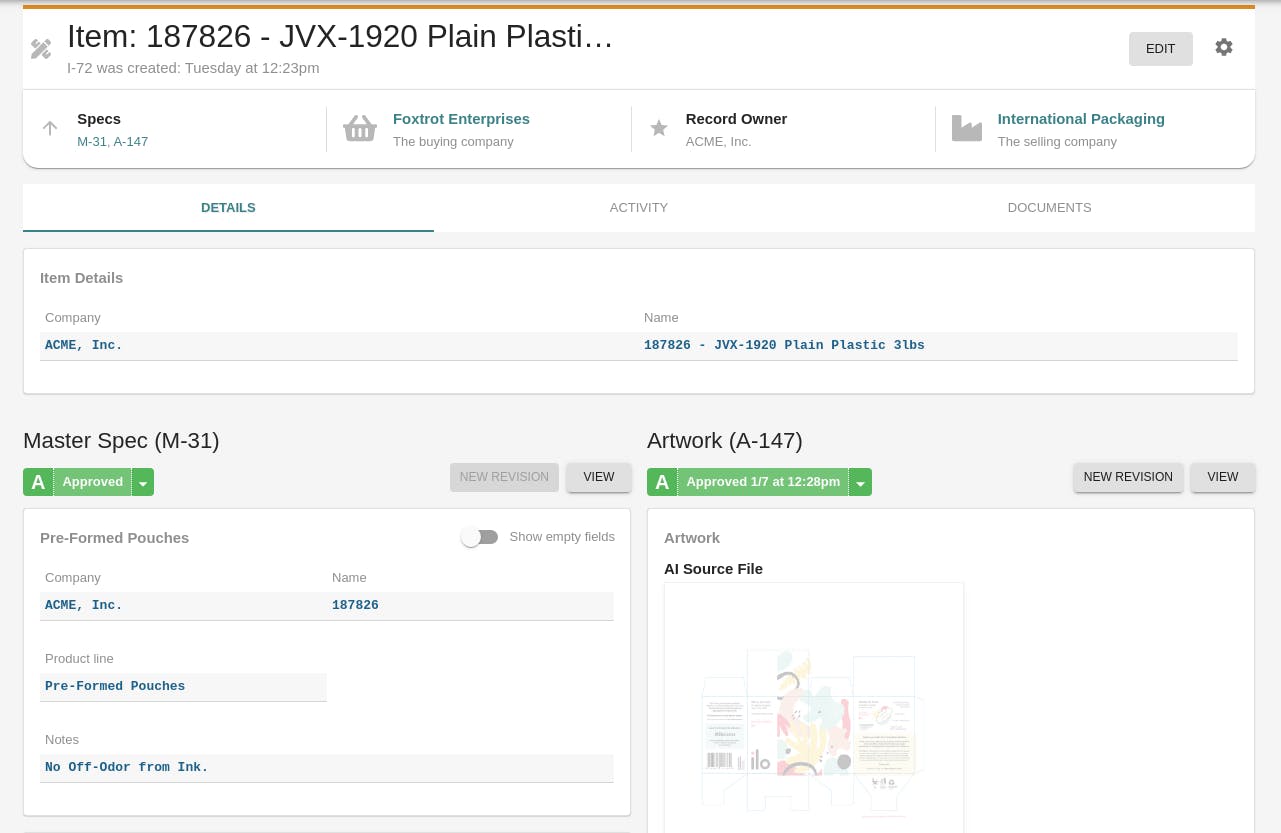
Task: Click the item tools icon beside title
Action: (41, 49)
